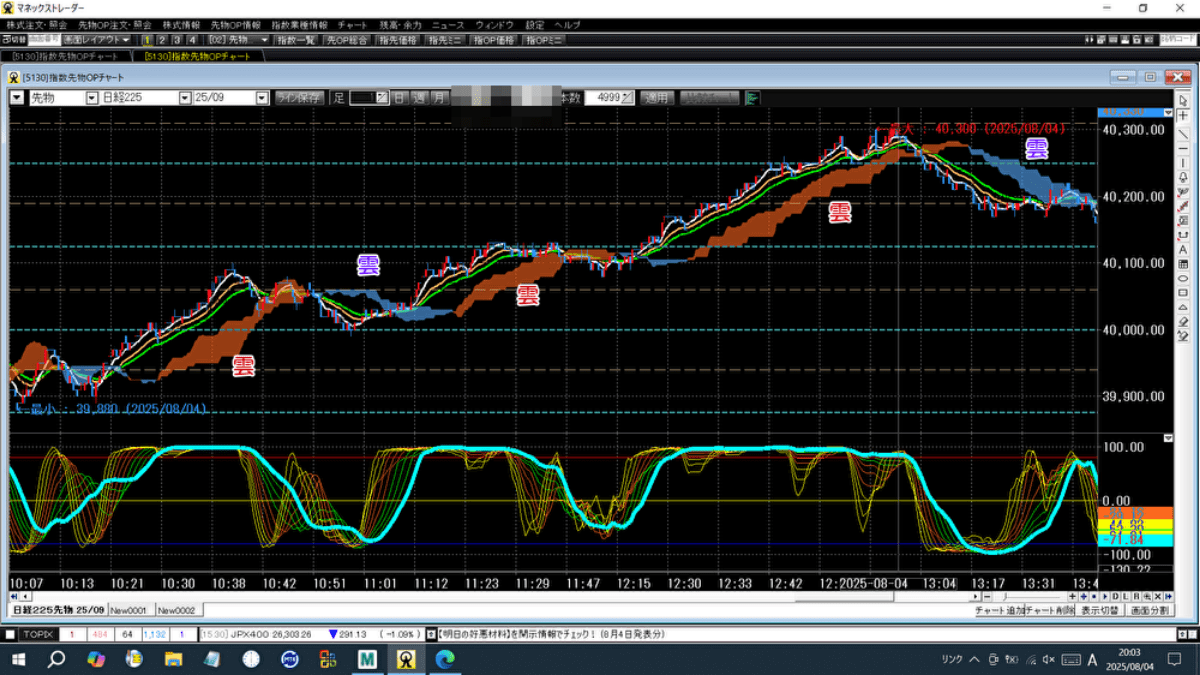This screenshot has width=1200, height=675.
Task: Click the ライン保存 button
Action: pyautogui.click(x=299, y=98)
